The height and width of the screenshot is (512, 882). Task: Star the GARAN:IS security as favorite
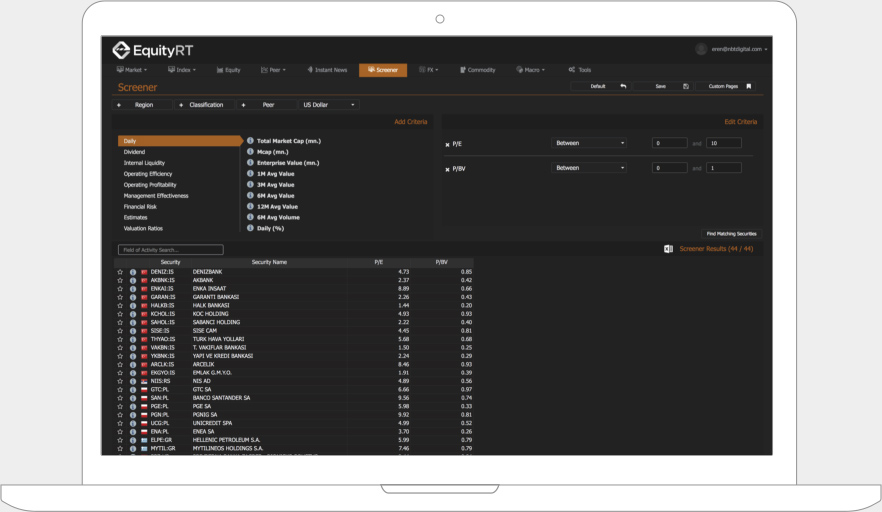(120, 297)
